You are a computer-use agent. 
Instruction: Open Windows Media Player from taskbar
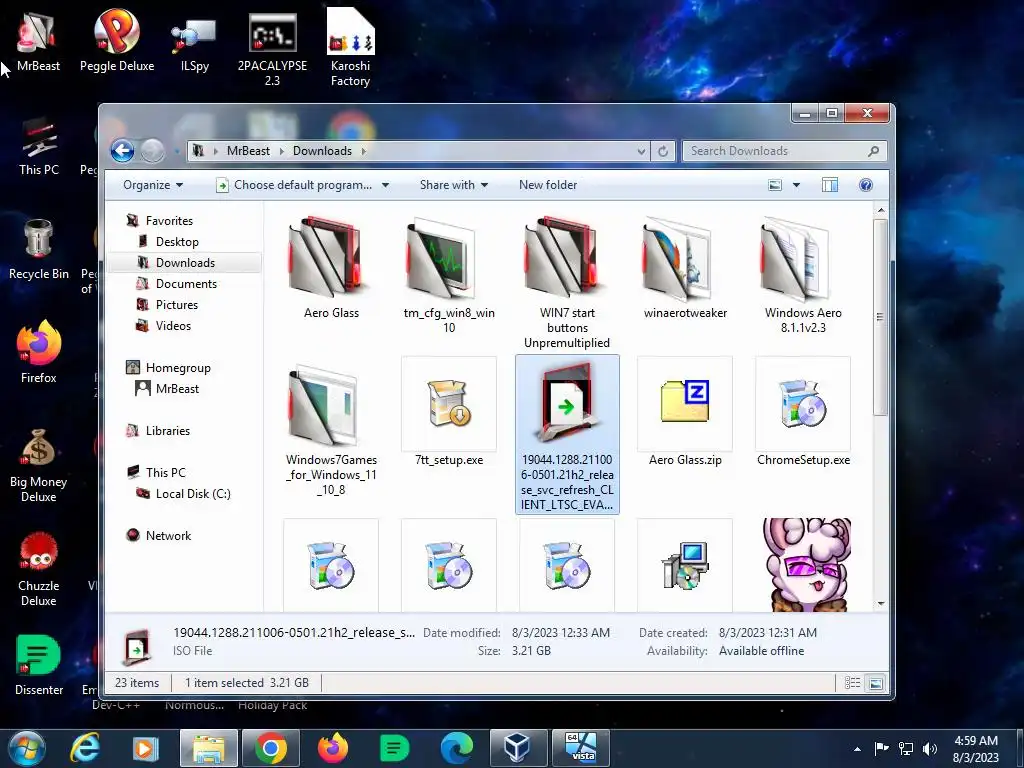(145, 748)
